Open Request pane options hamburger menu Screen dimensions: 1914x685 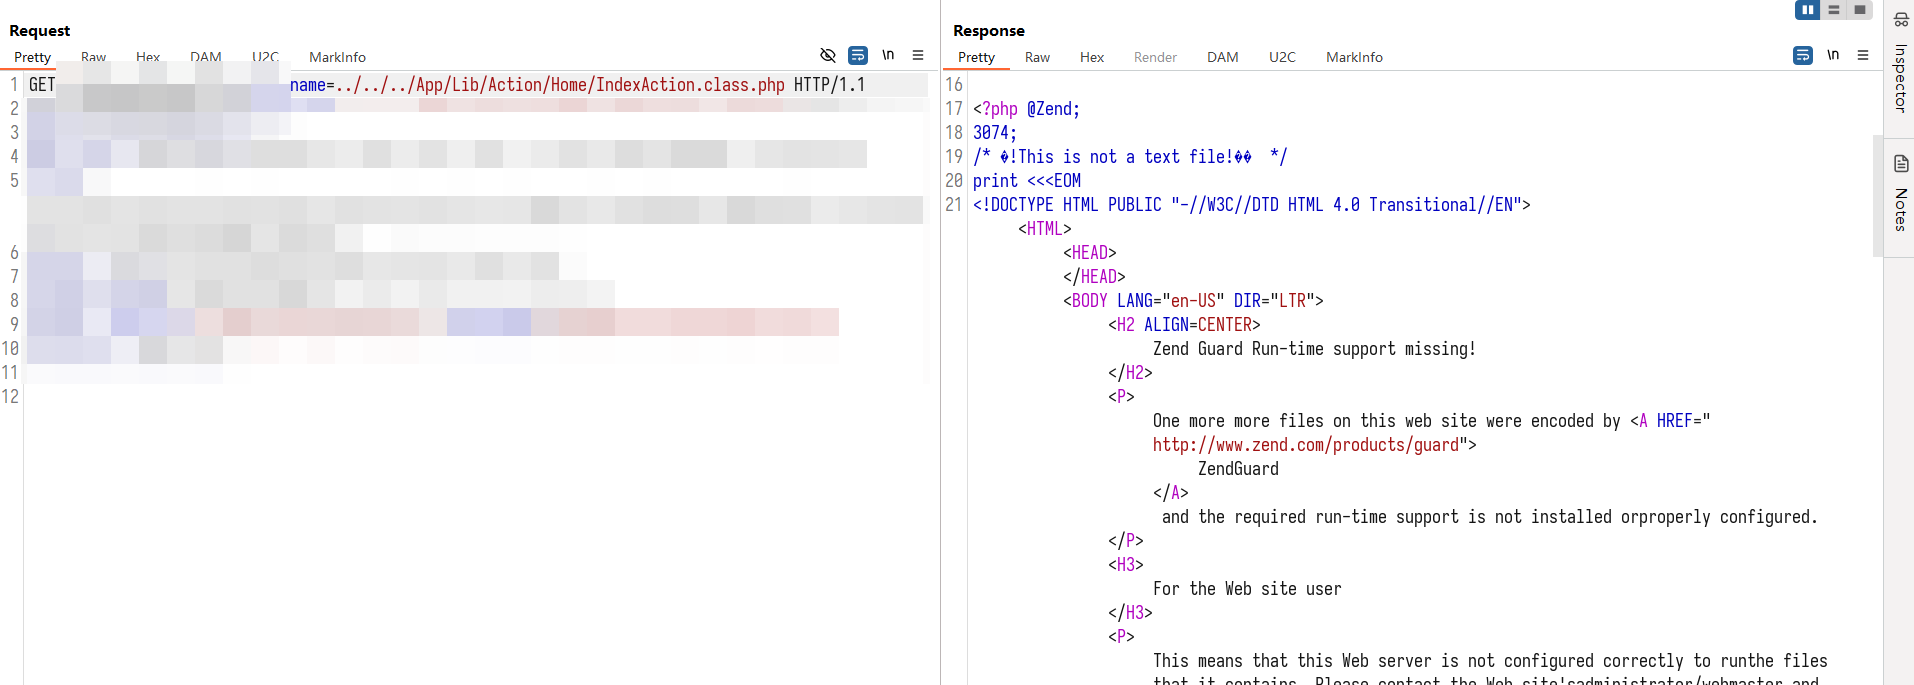tap(918, 55)
